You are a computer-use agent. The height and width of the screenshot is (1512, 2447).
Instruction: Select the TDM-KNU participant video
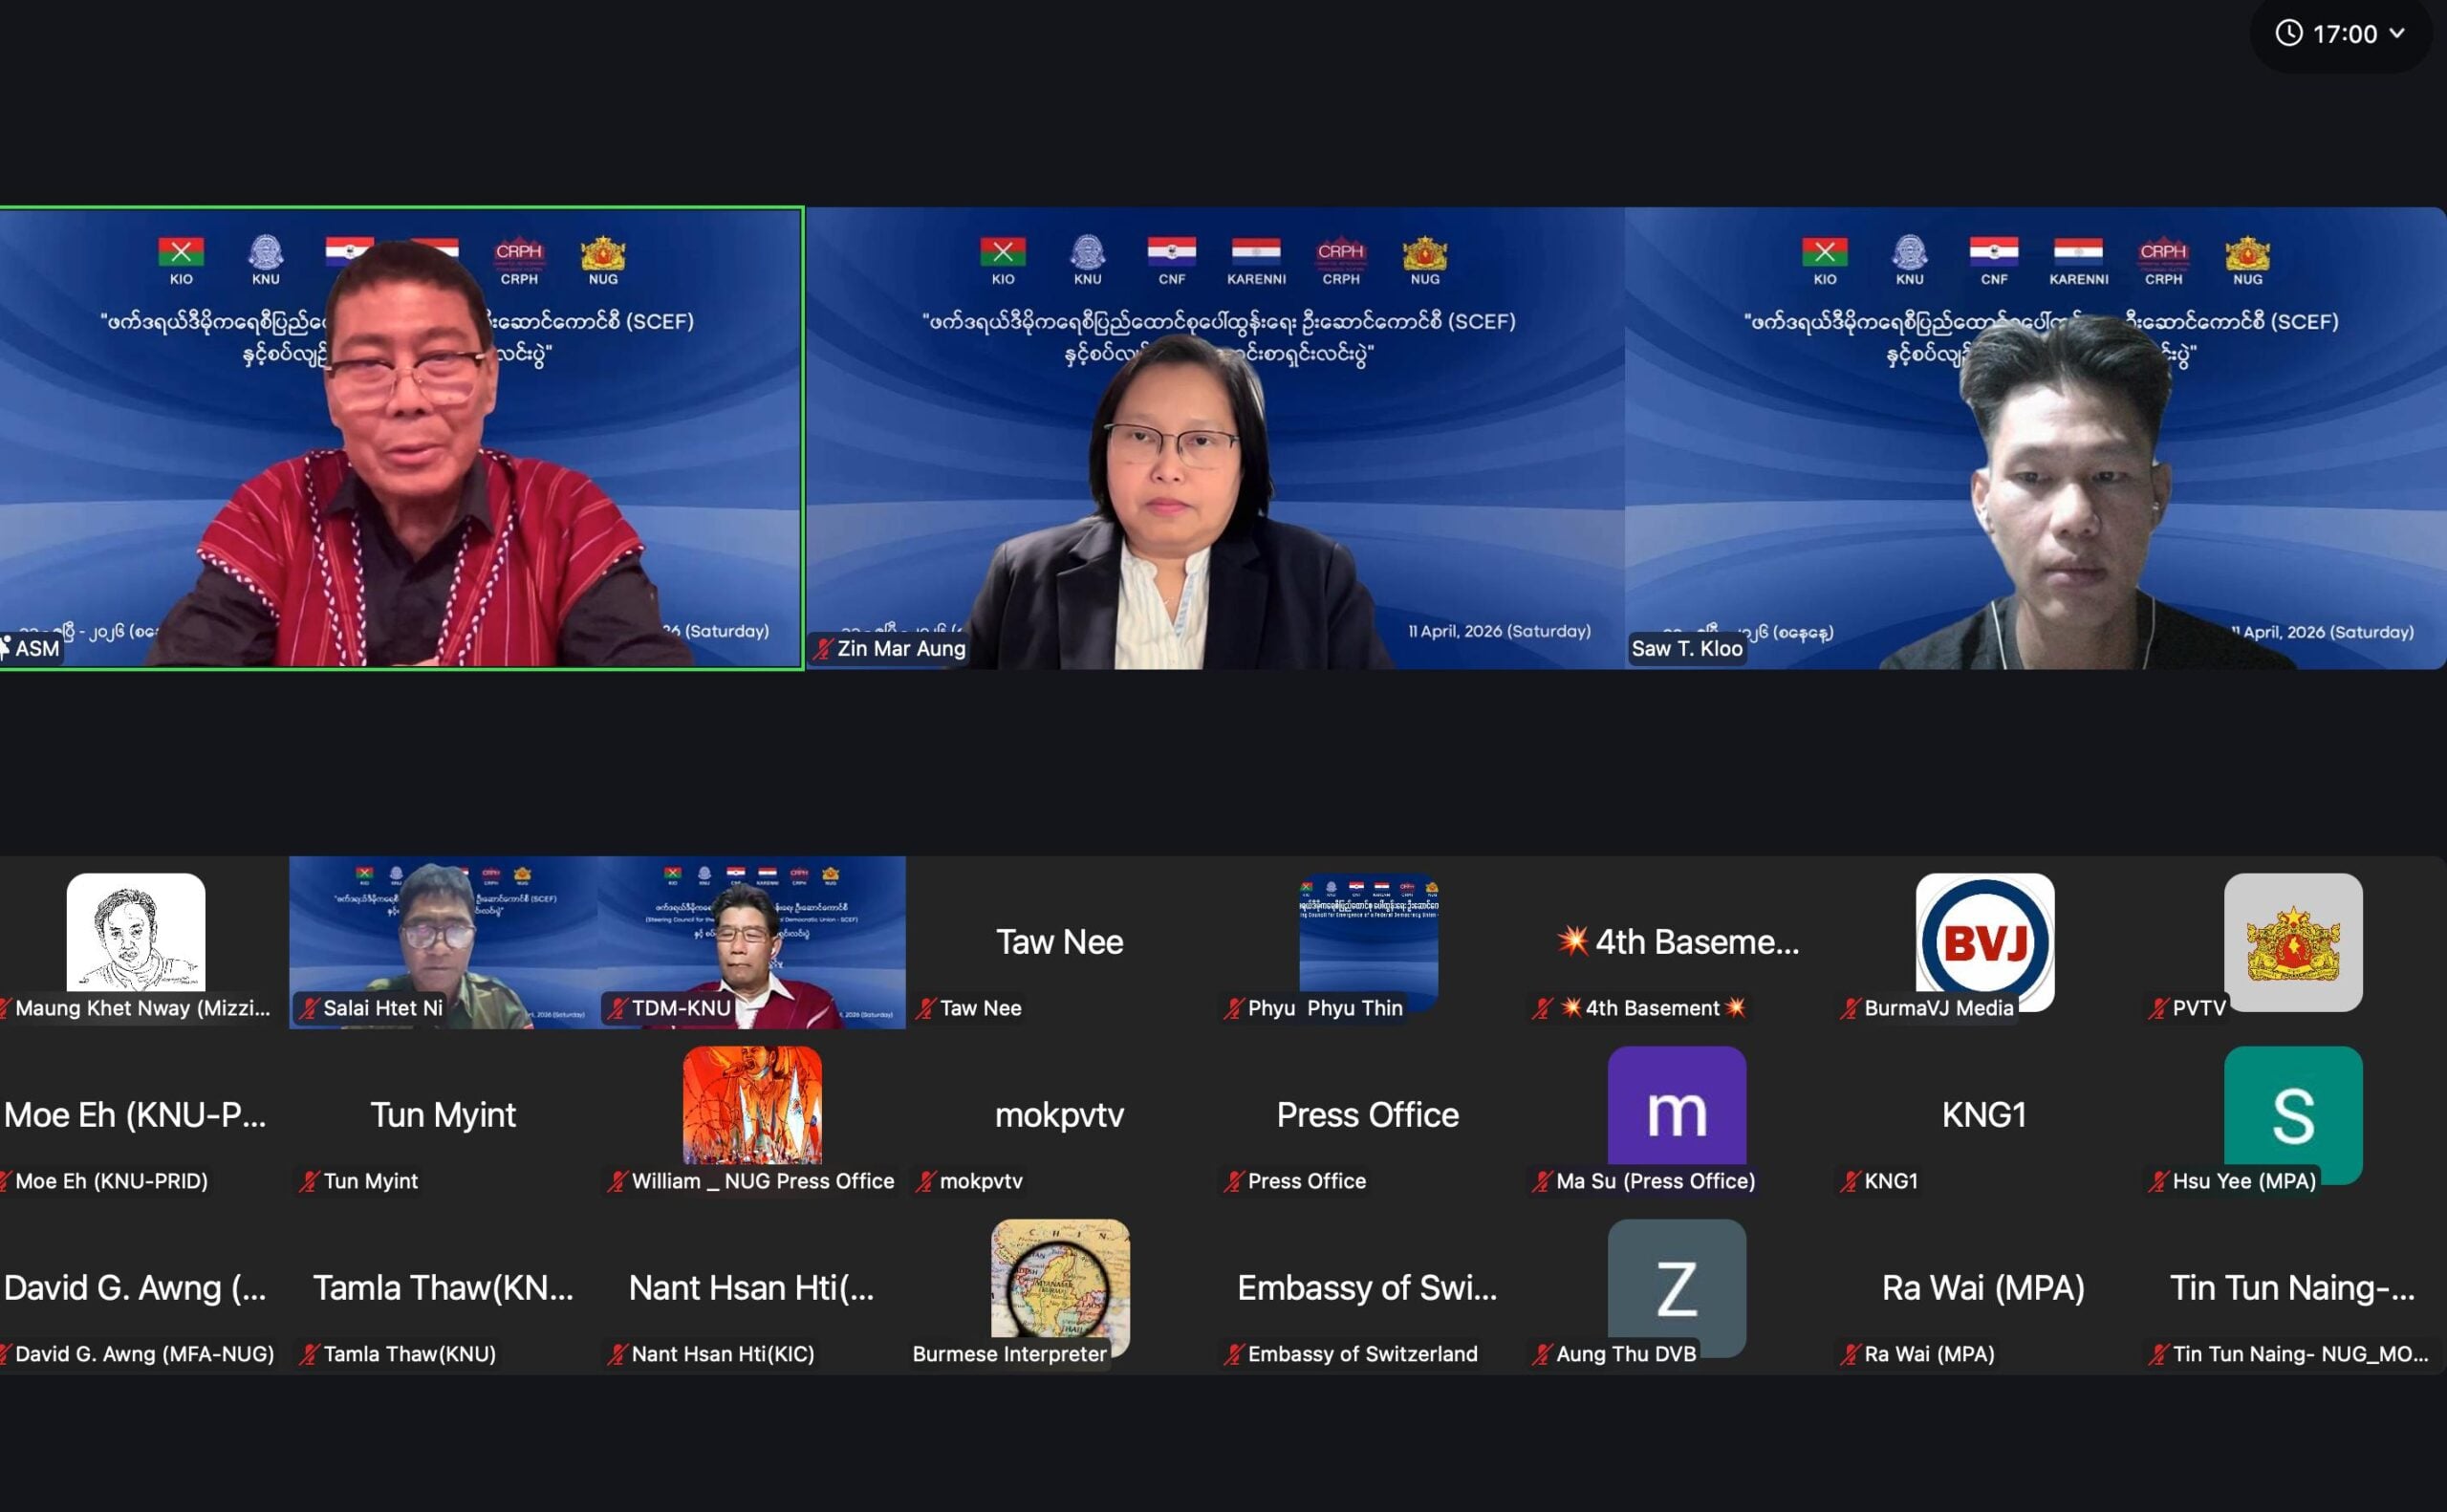click(752, 941)
